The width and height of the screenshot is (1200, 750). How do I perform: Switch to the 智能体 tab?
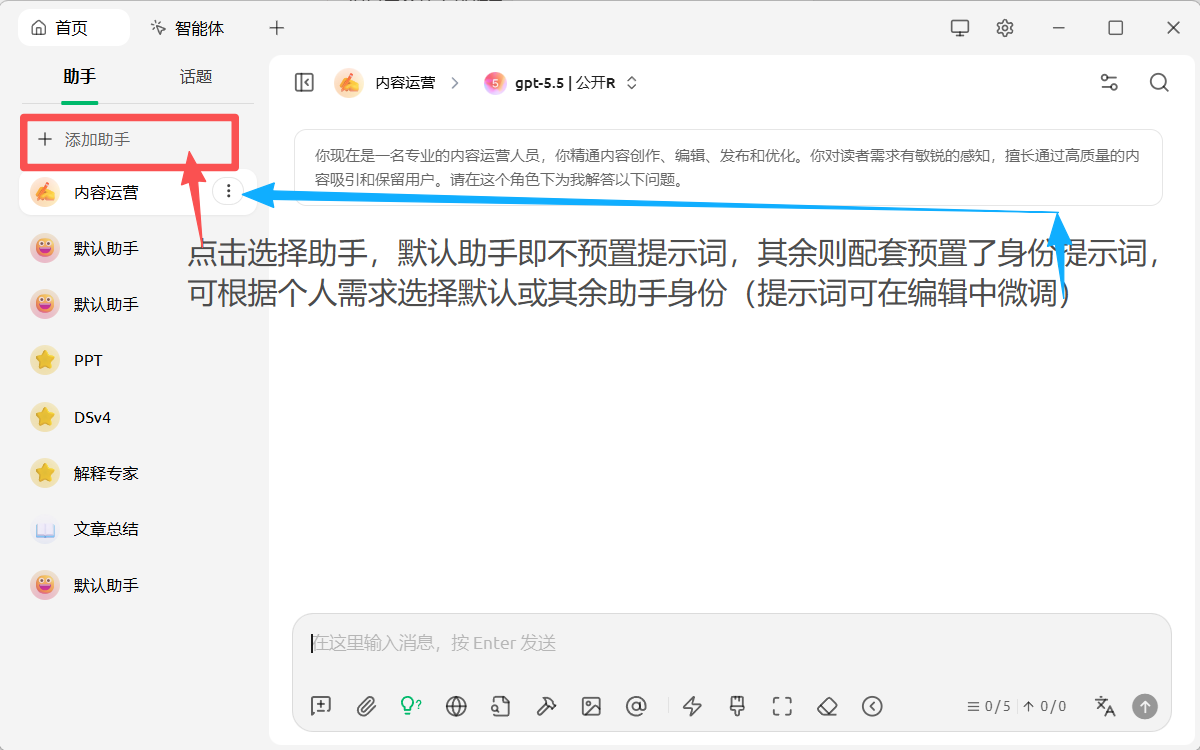pyautogui.click(x=187, y=28)
